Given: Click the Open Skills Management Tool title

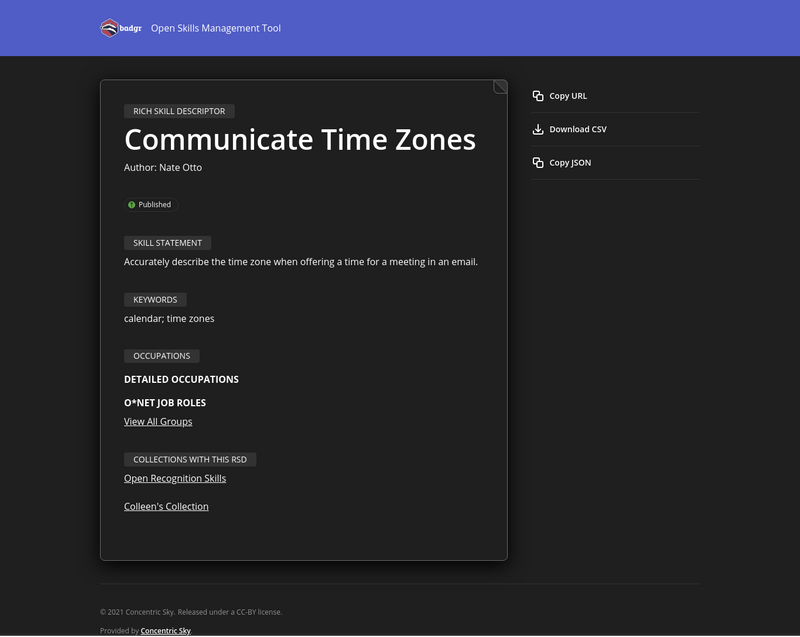Looking at the screenshot, I should [x=216, y=28].
